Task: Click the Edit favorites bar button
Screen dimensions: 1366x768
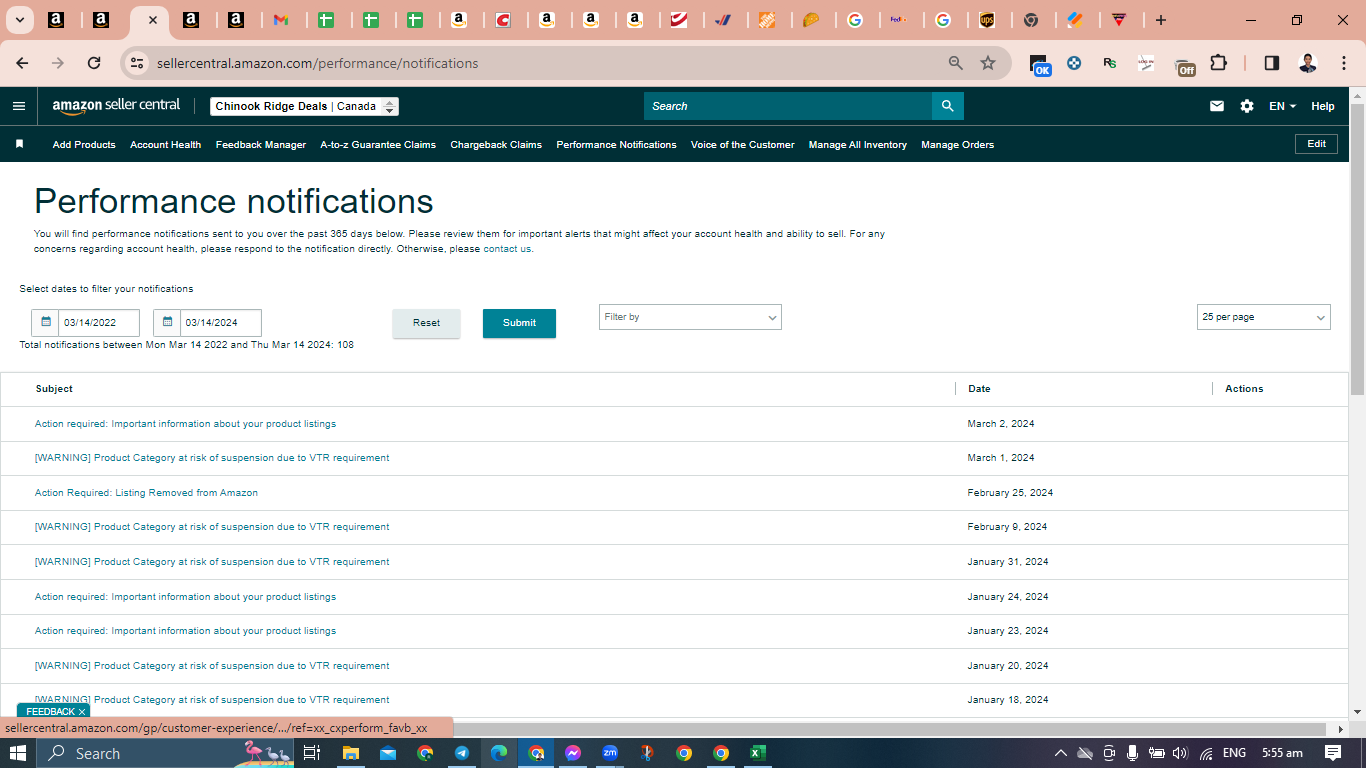Action: [1316, 144]
